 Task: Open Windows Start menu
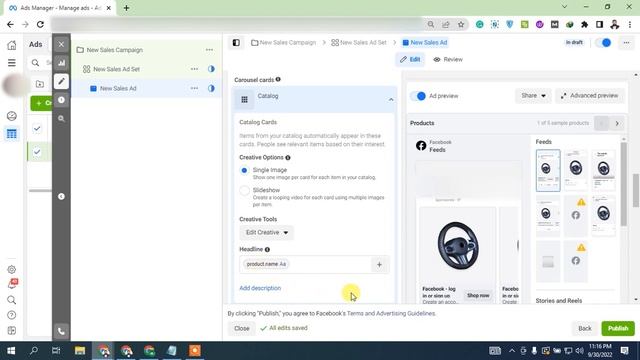click(x=11, y=351)
